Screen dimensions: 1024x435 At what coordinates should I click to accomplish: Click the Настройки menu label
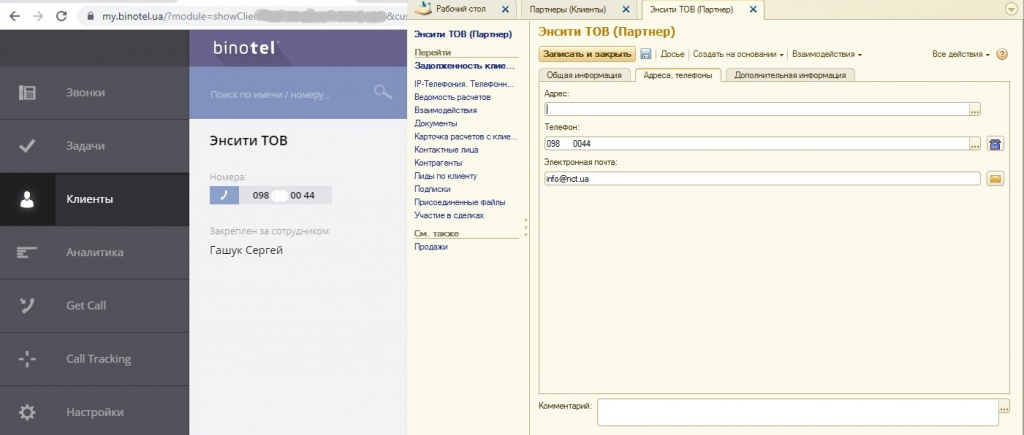tap(95, 412)
